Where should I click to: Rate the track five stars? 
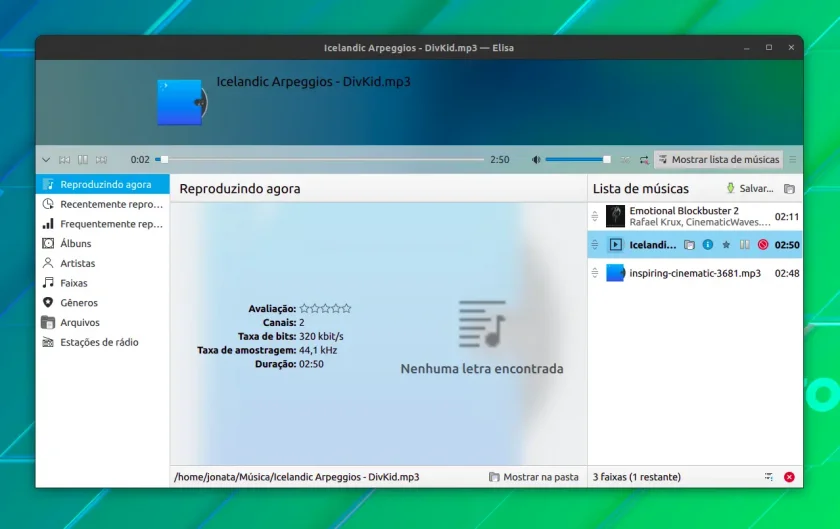pyautogui.click(x=347, y=308)
